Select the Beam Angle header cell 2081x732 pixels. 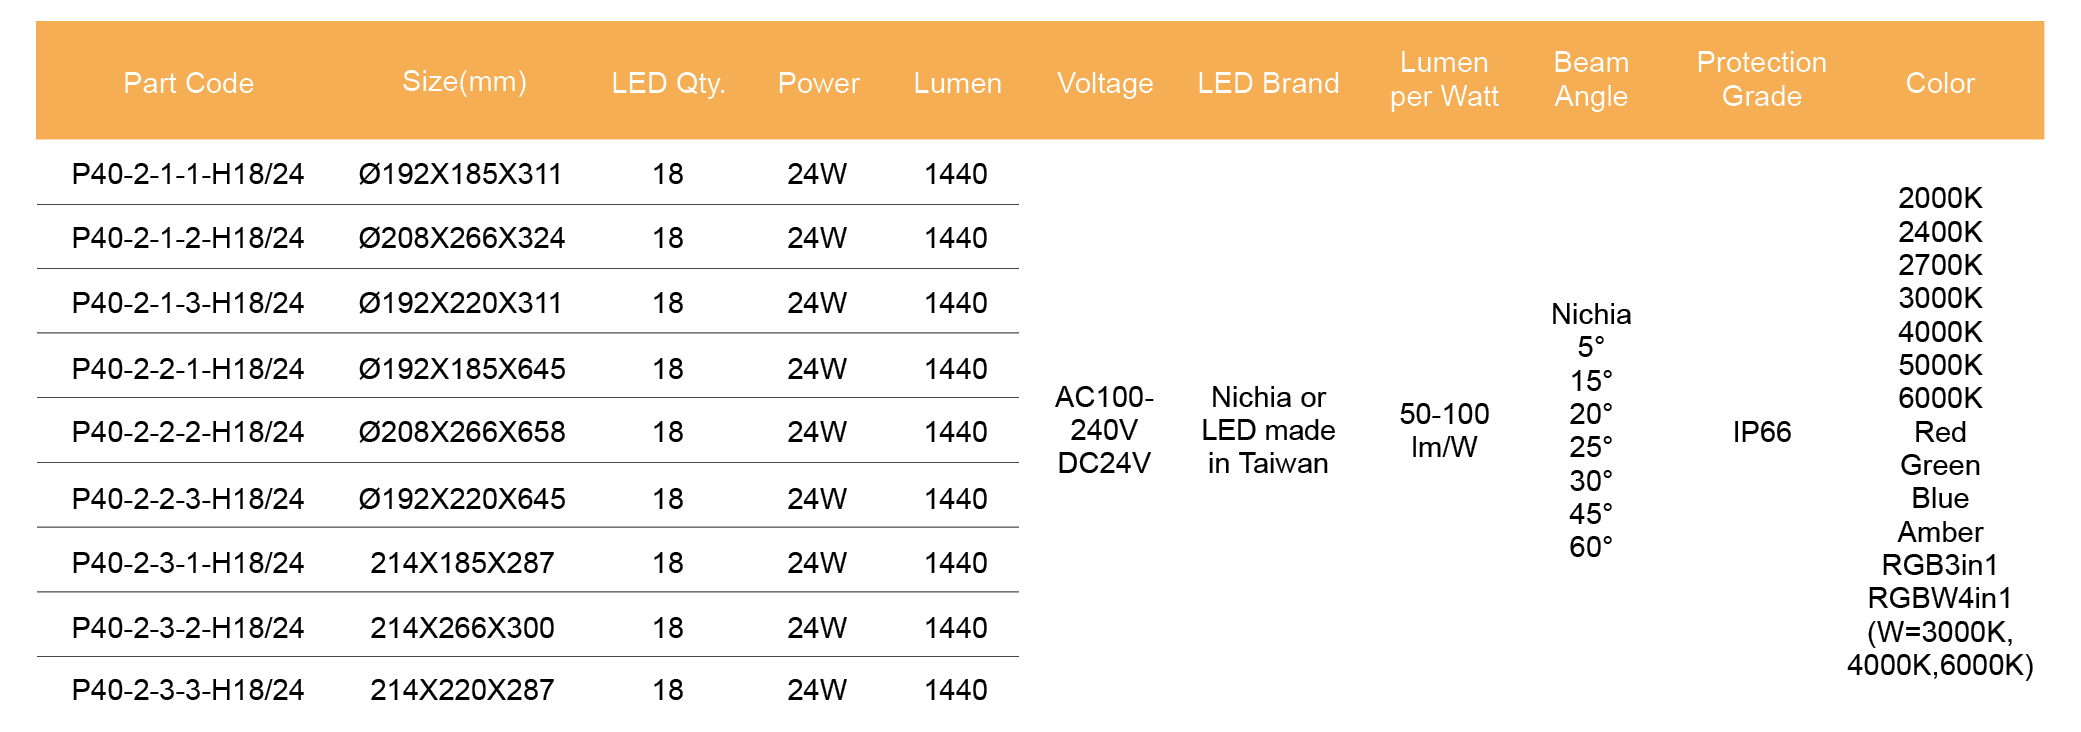coord(1591,79)
